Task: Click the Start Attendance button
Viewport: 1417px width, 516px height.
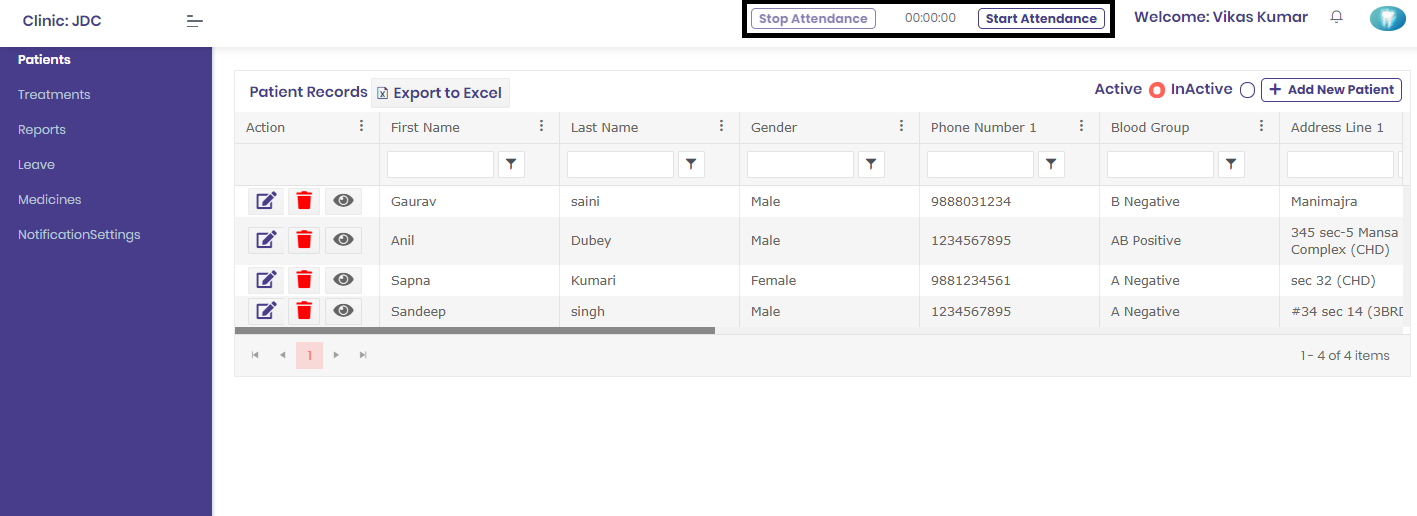Action: [1041, 18]
